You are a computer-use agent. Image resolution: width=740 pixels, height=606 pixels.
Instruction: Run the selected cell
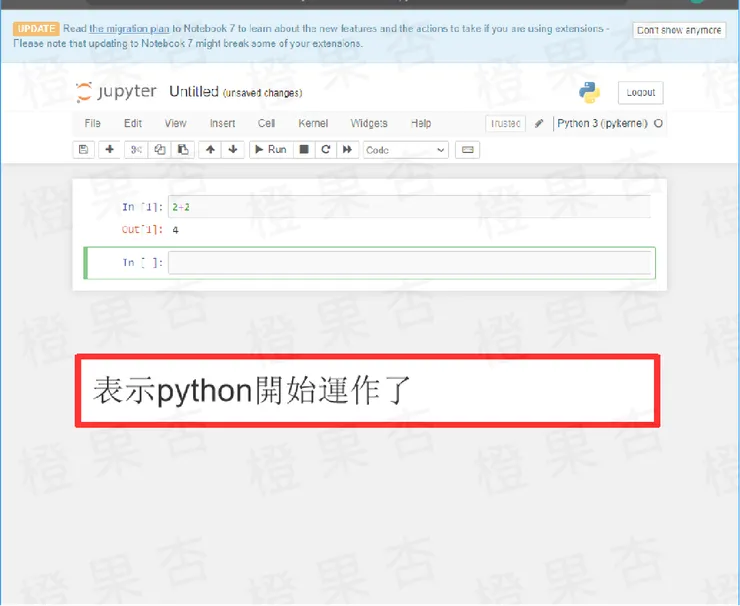[x=271, y=150]
